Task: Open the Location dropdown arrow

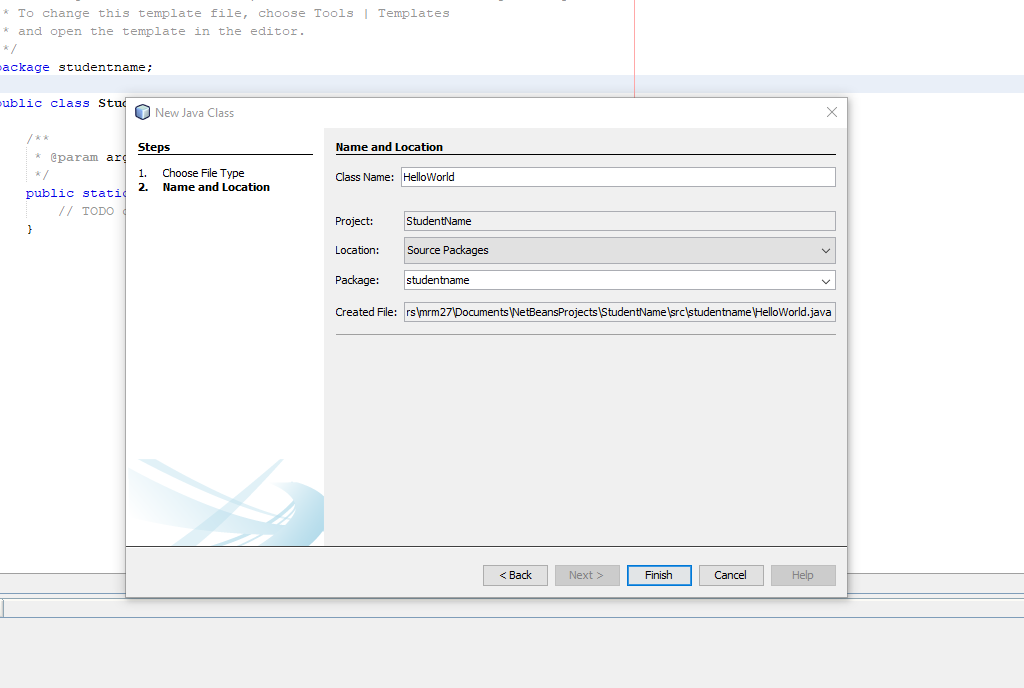Action: 826,250
